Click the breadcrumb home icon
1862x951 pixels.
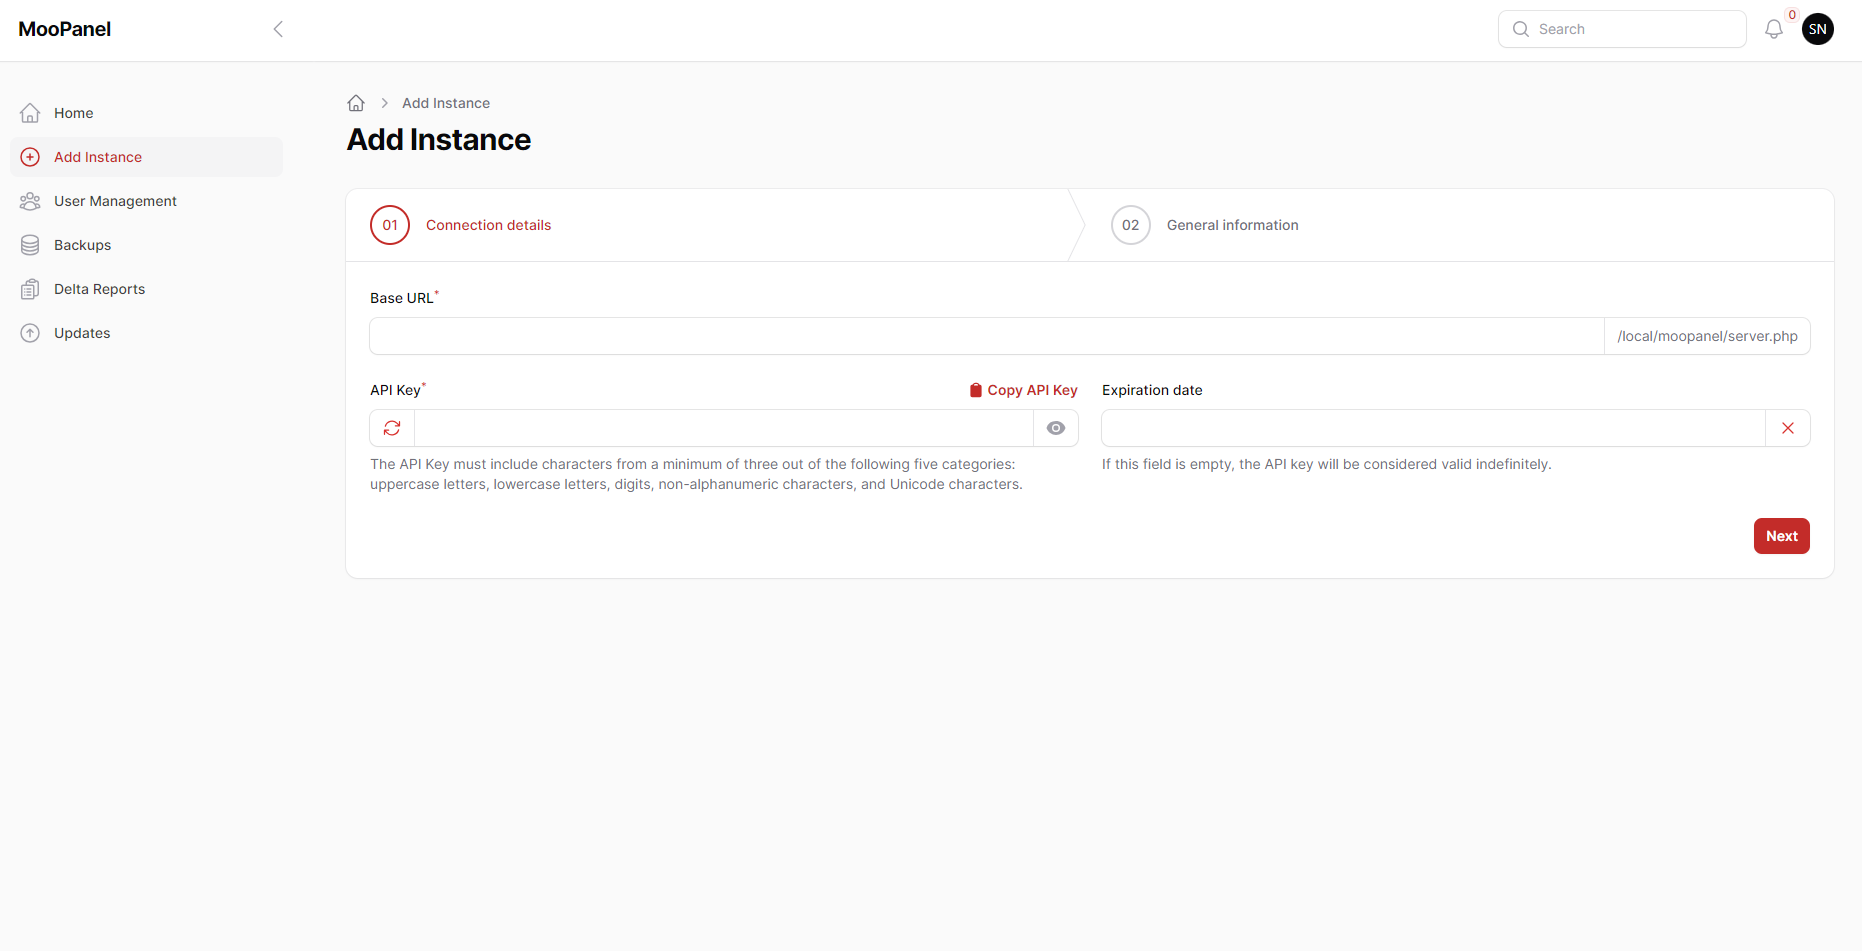click(x=356, y=103)
